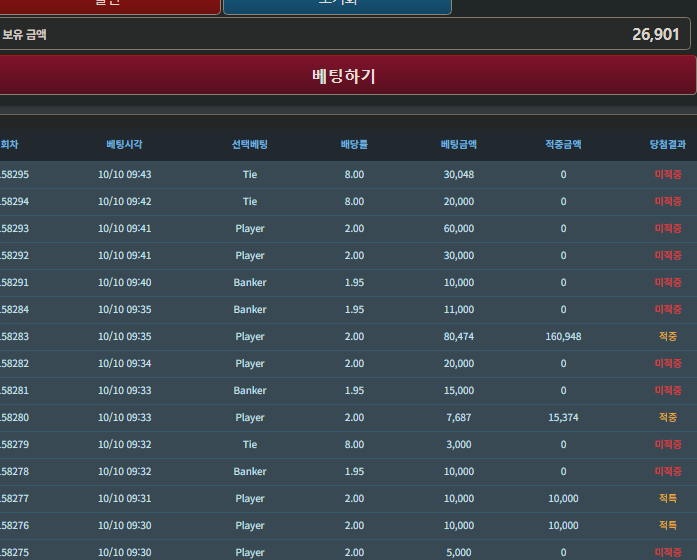Image resolution: width=697 pixels, height=560 pixels.
Task: Click the payout amount 160,948
Action: pyautogui.click(x=563, y=336)
